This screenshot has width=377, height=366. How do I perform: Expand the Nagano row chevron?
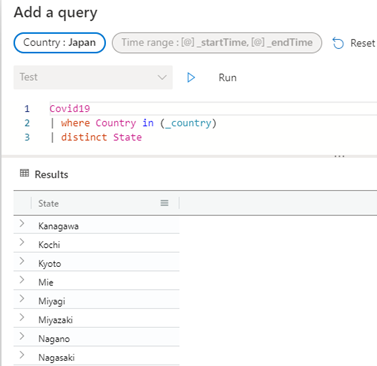pyautogui.click(x=22, y=336)
